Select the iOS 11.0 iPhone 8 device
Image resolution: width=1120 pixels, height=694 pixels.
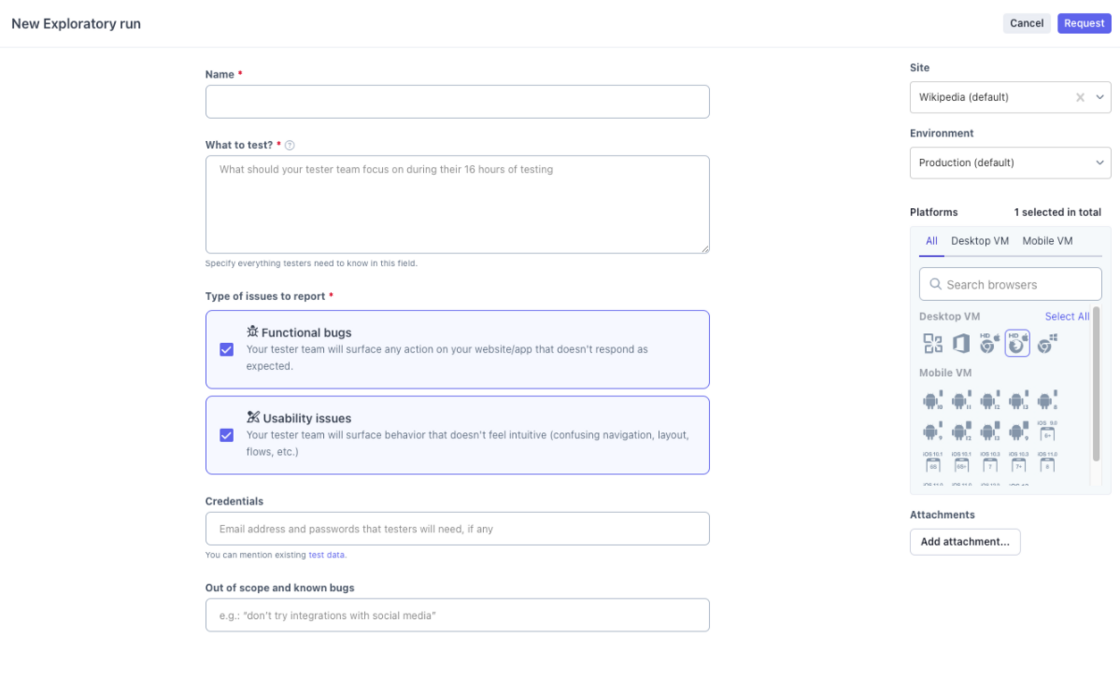pos(1045,463)
